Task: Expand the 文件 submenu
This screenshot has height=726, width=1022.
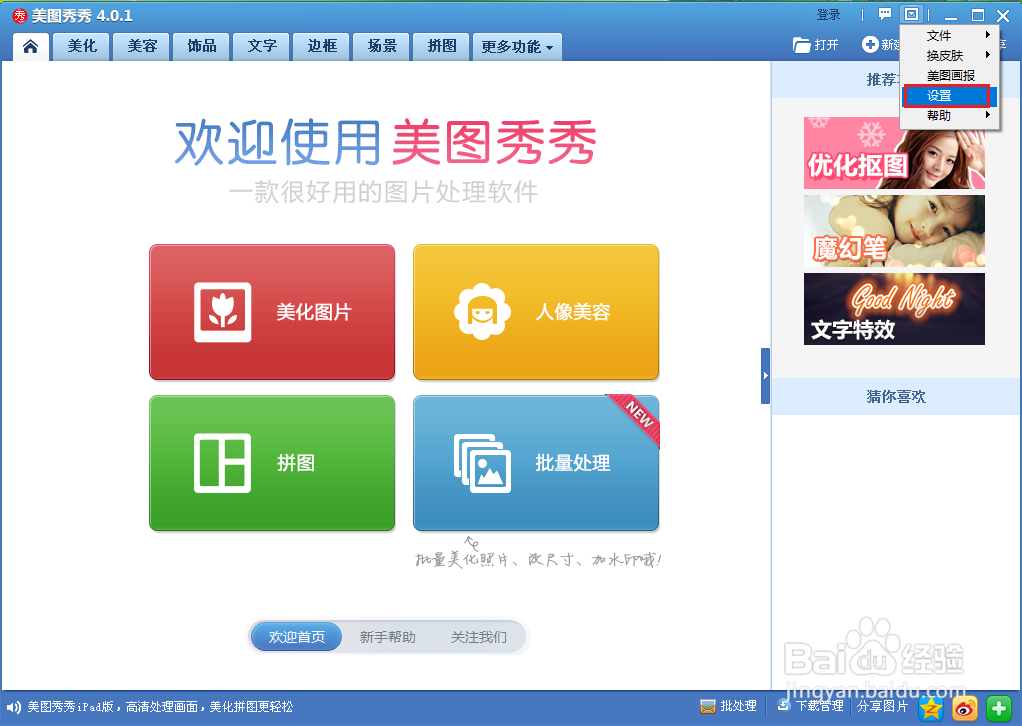Action: (950, 35)
